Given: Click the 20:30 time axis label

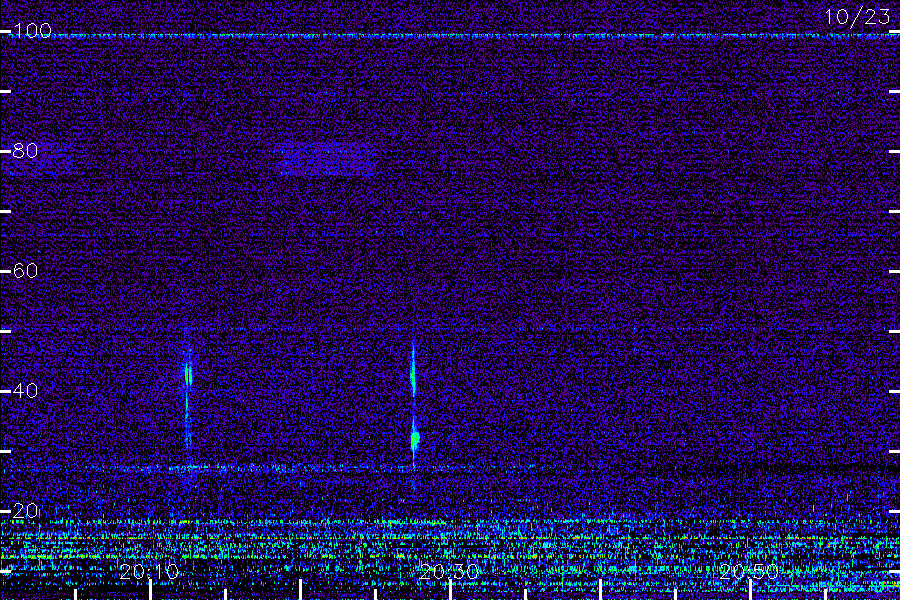Looking at the screenshot, I should (x=449, y=572).
